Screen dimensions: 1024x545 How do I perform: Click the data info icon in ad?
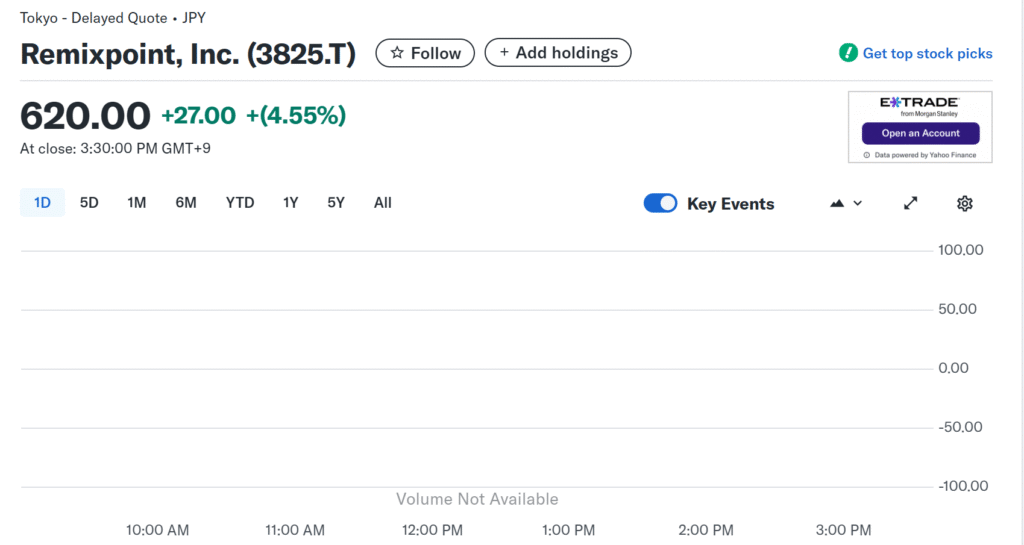pyautogui.click(x=866, y=155)
